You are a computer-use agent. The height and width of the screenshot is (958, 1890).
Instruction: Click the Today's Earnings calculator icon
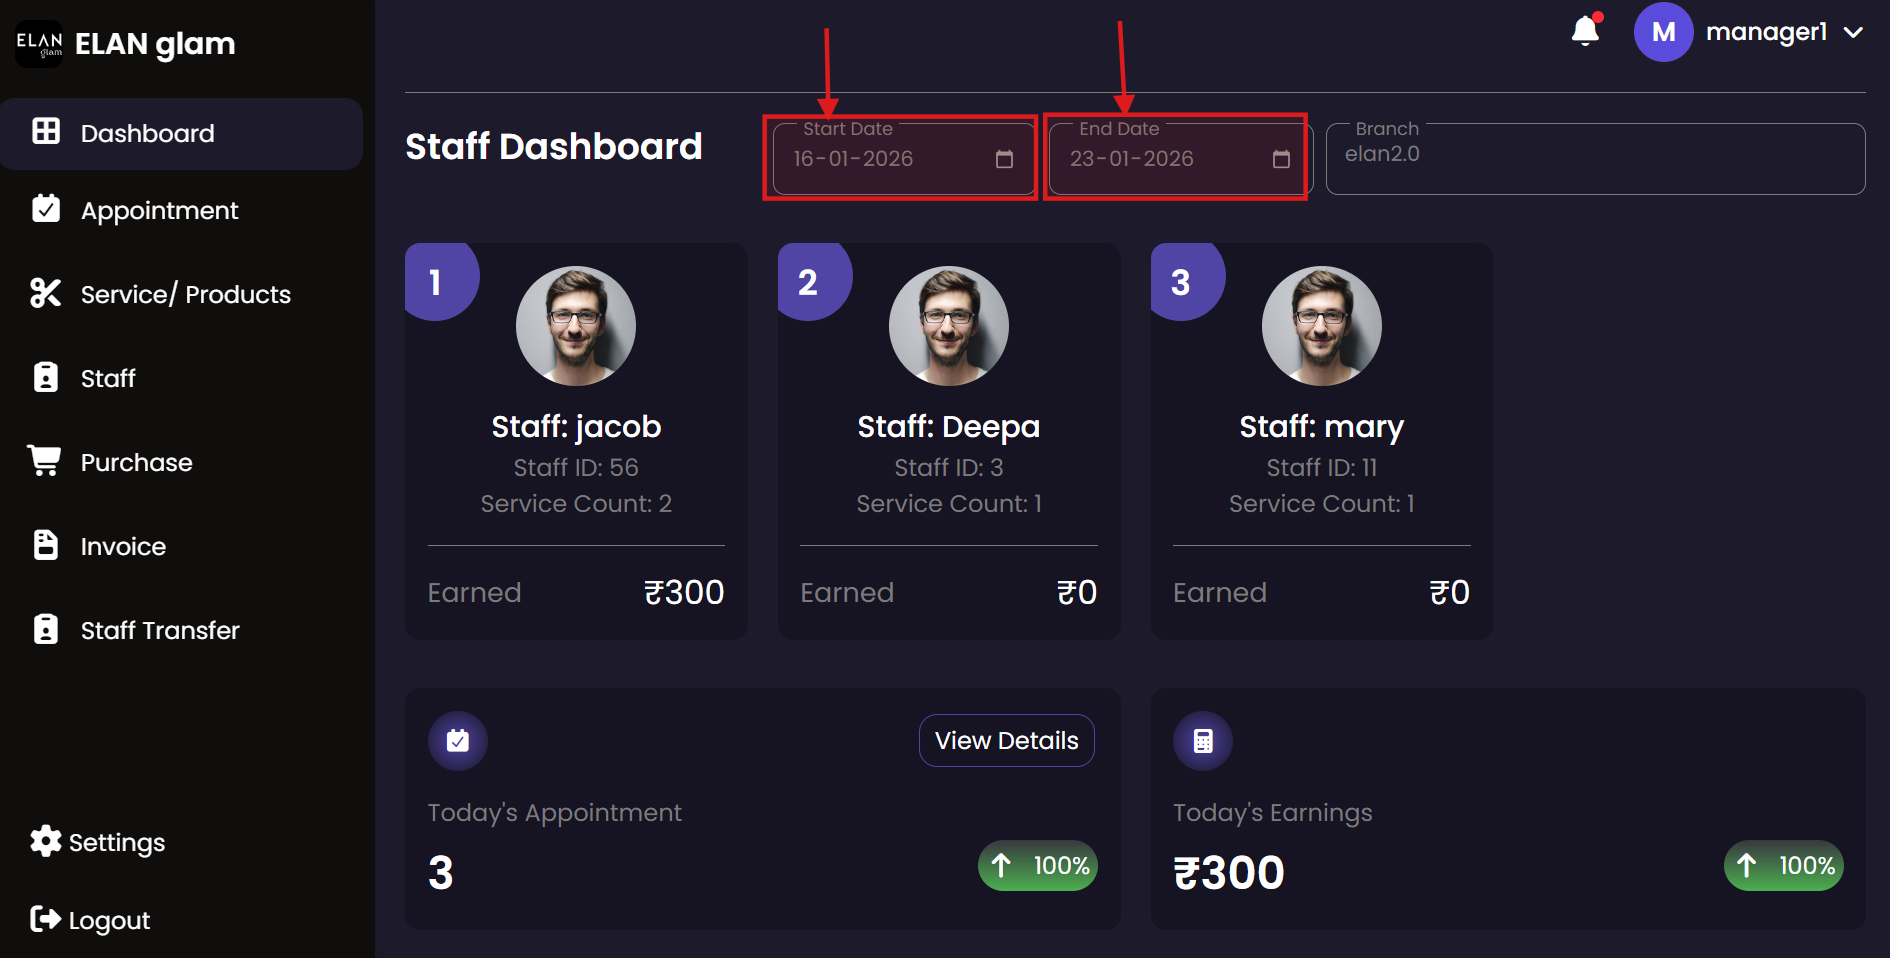[1203, 741]
